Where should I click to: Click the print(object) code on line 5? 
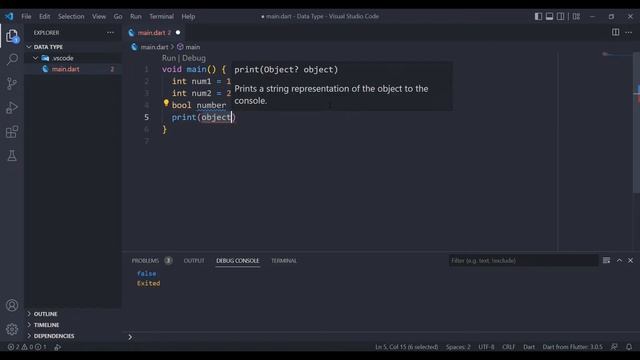(x=204, y=118)
